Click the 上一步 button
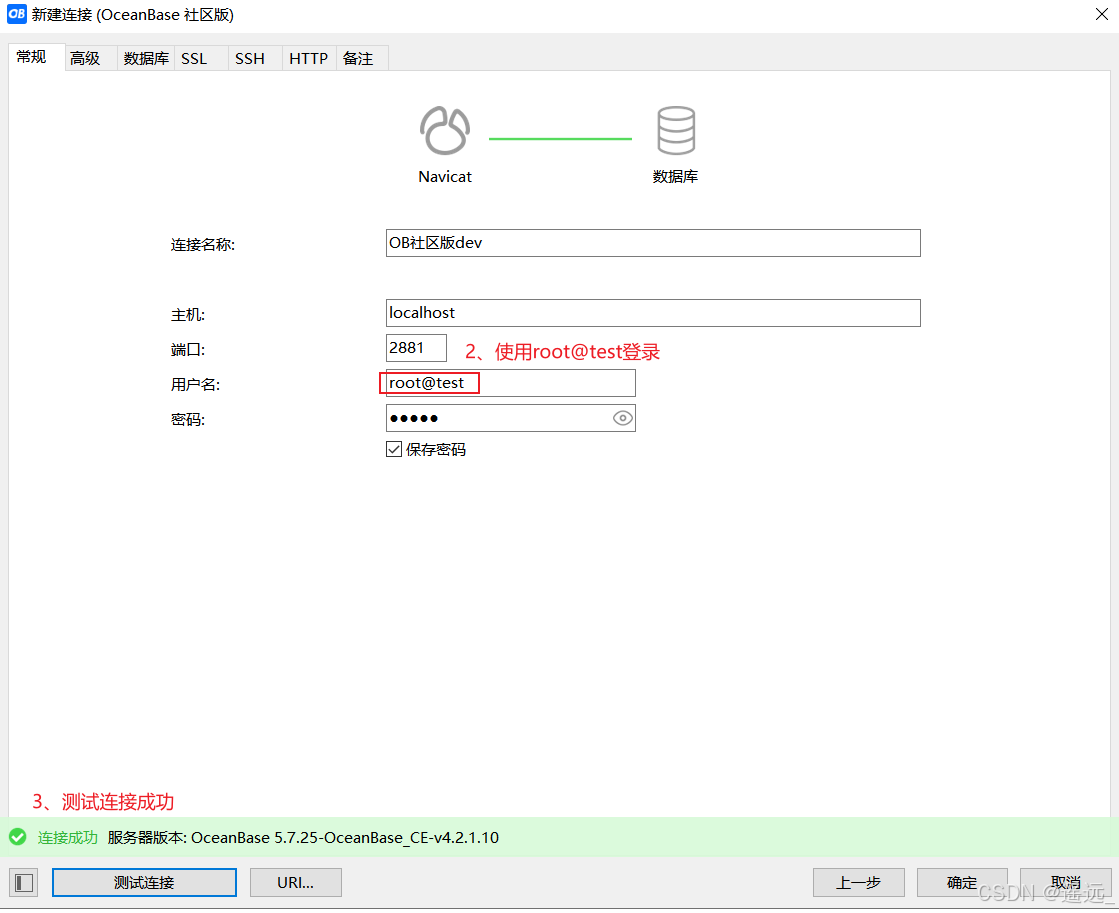This screenshot has height=913, width=1119. click(x=859, y=882)
